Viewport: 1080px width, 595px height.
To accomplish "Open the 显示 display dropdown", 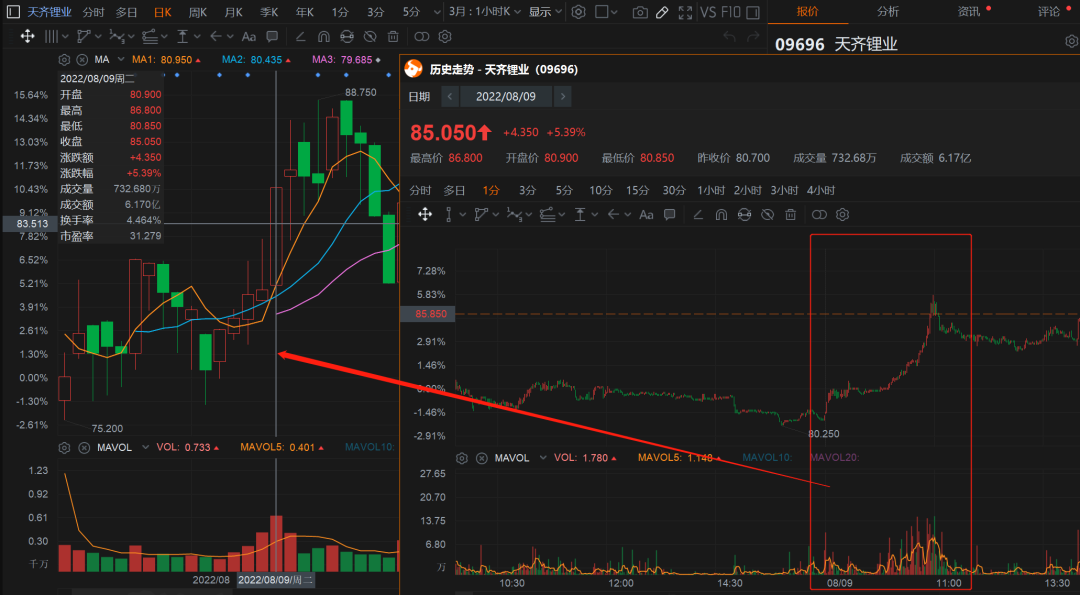I will click(545, 12).
